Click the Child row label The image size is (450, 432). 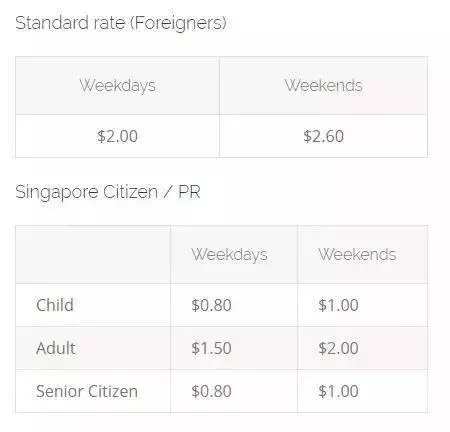pyautogui.click(x=55, y=305)
